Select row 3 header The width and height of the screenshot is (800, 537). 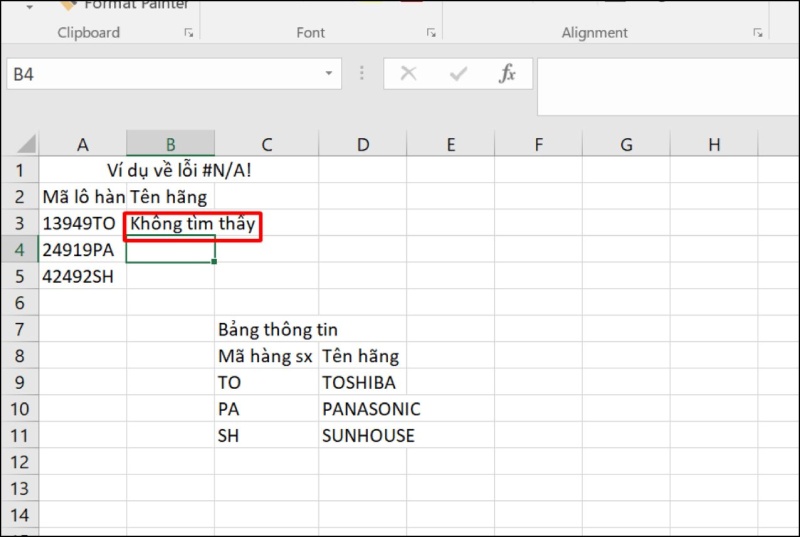20,223
